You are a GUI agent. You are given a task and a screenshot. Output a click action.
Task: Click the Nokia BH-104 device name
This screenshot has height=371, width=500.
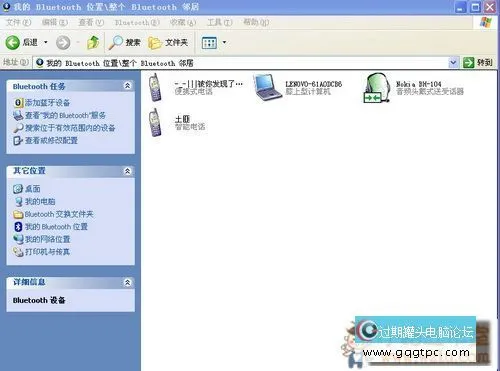(419, 84)
